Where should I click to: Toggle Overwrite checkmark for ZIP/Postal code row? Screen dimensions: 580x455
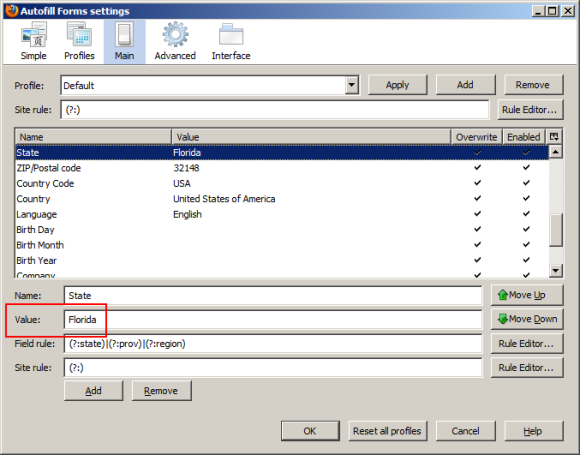tap(478, 168)
